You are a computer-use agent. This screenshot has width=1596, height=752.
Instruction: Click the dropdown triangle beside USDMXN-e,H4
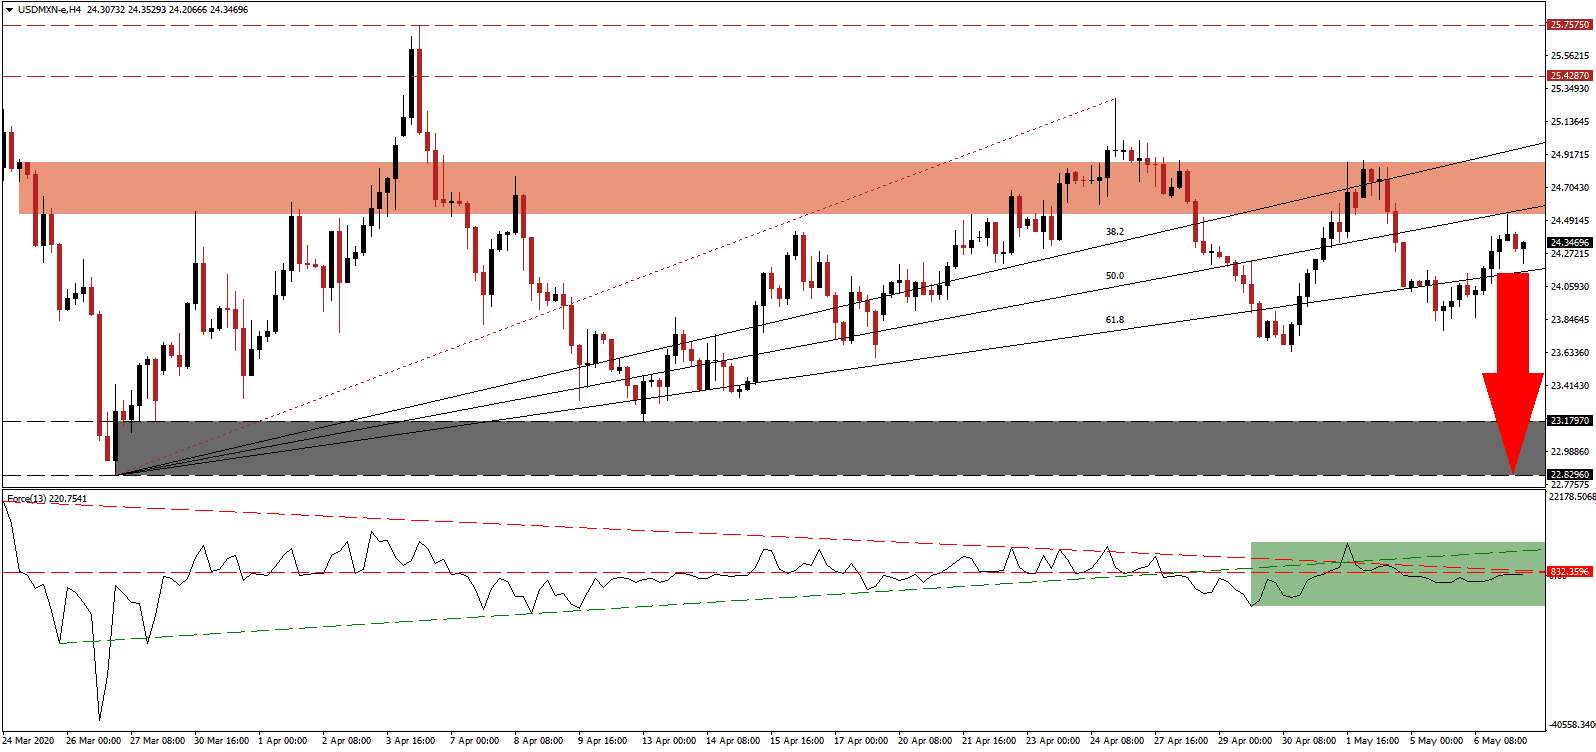tap(9, 10)
